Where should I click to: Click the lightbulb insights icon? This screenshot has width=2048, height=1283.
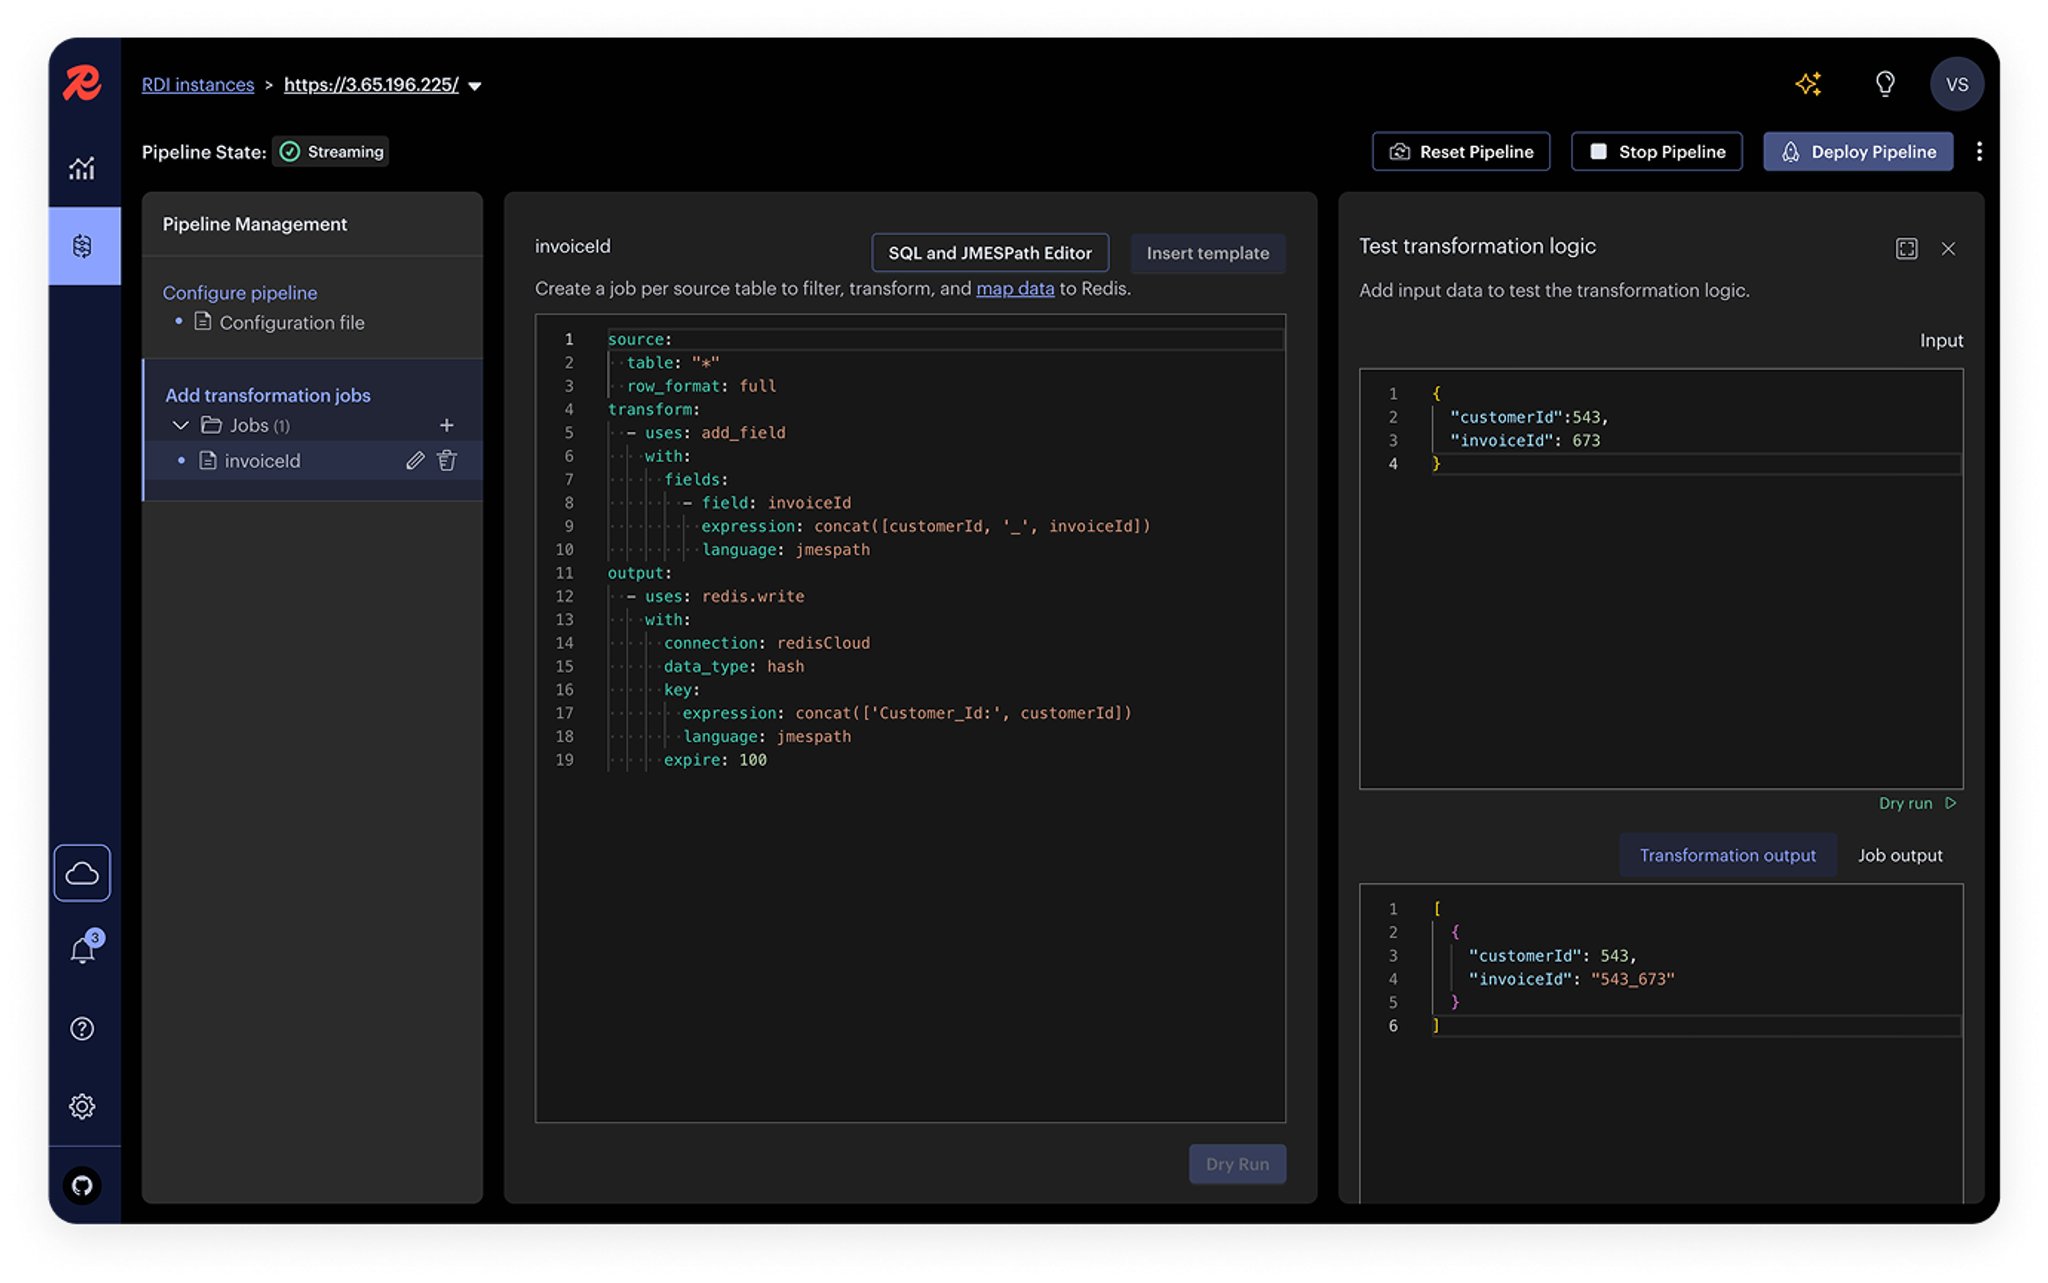pos(1884,84)
